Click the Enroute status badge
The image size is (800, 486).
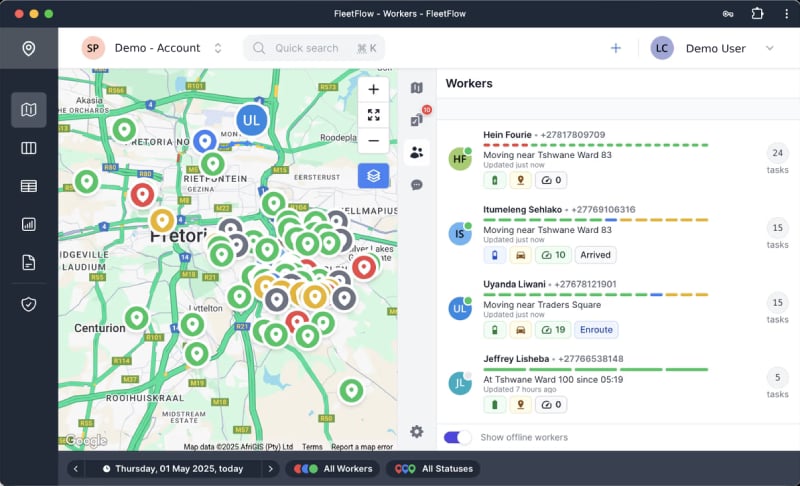[596, 330]
